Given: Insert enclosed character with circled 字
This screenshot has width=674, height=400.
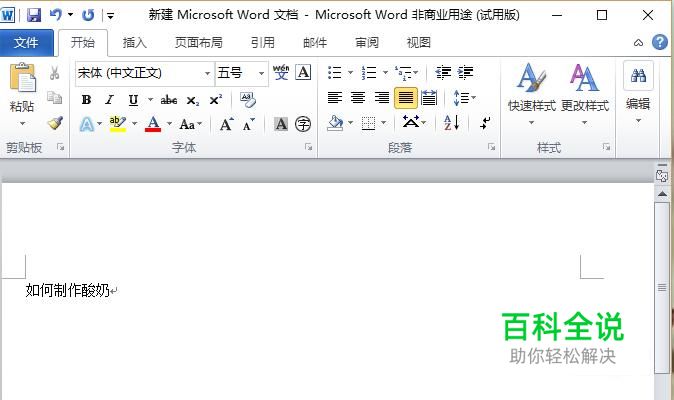Looking at the screenshot, I should point(303,124).
